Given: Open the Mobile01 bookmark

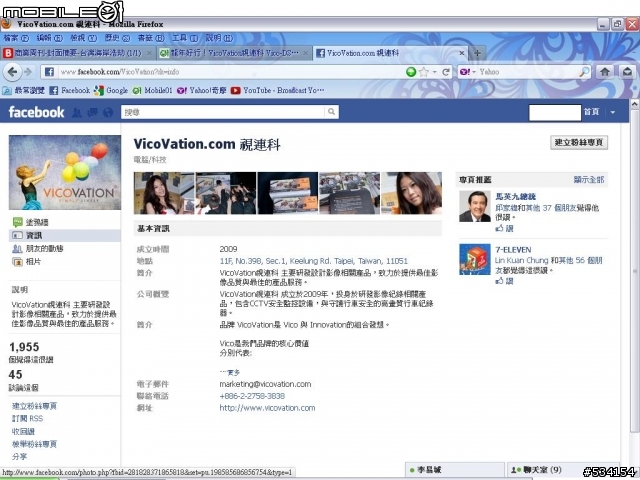Looking at the screenshot, I should (x=153, y=91).
